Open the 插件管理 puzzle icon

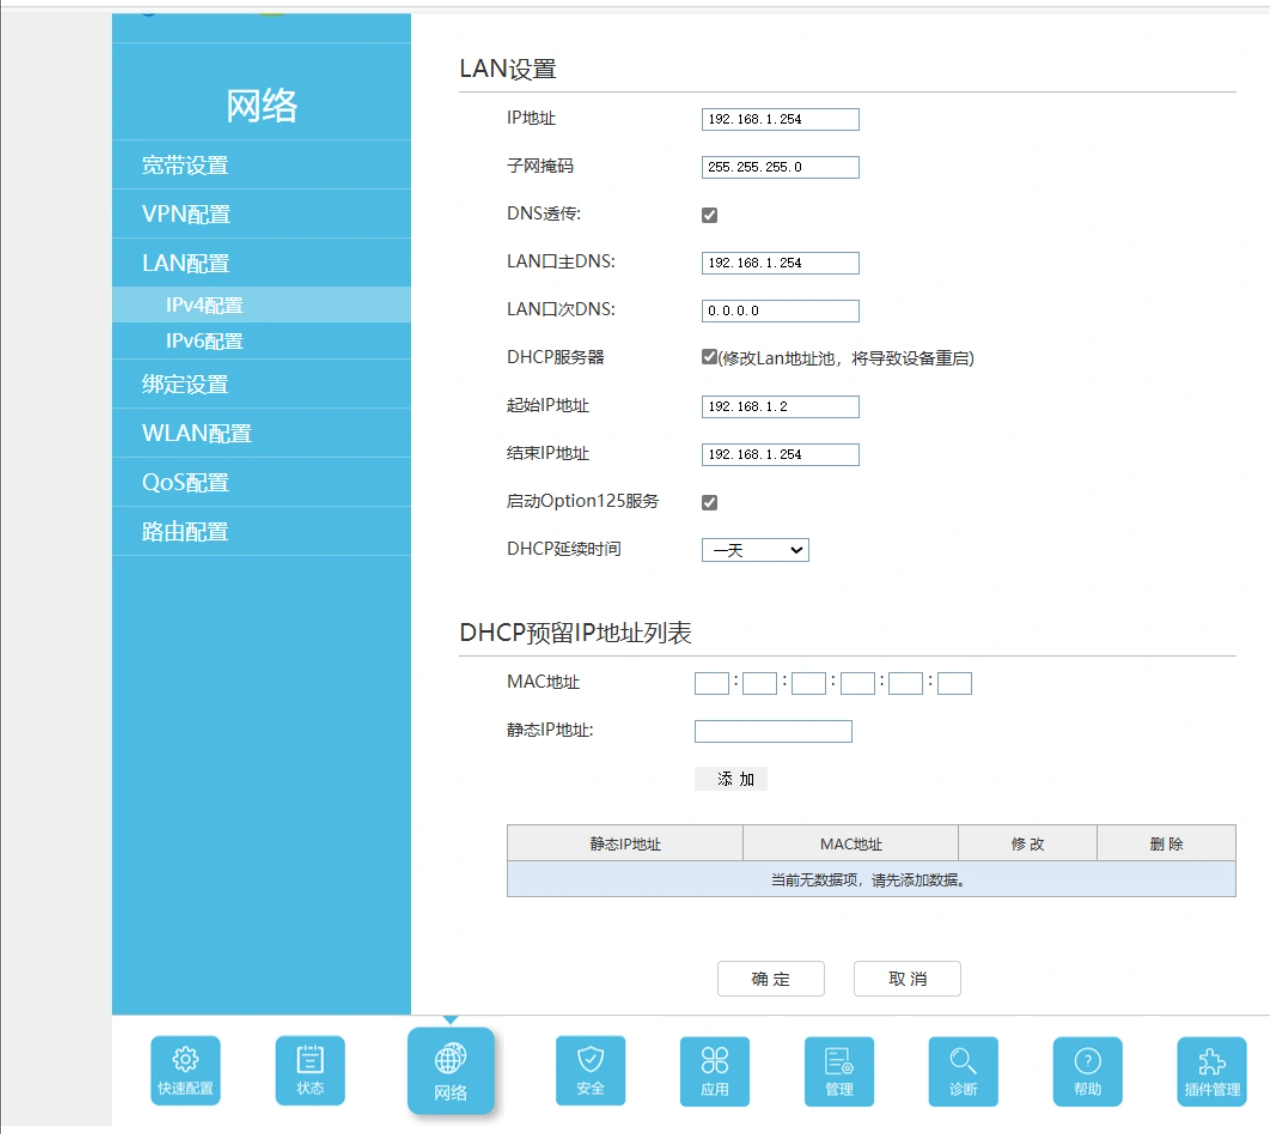[1211, 1070]
